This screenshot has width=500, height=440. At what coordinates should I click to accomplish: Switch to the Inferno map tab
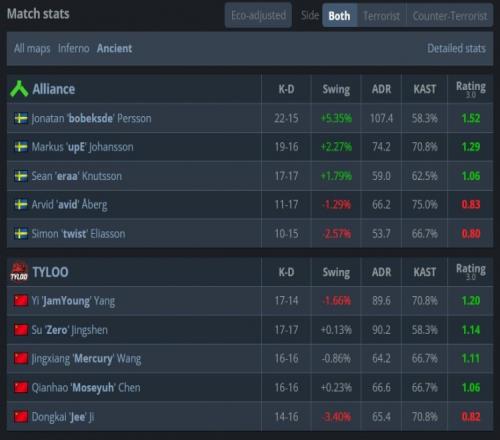74,49
